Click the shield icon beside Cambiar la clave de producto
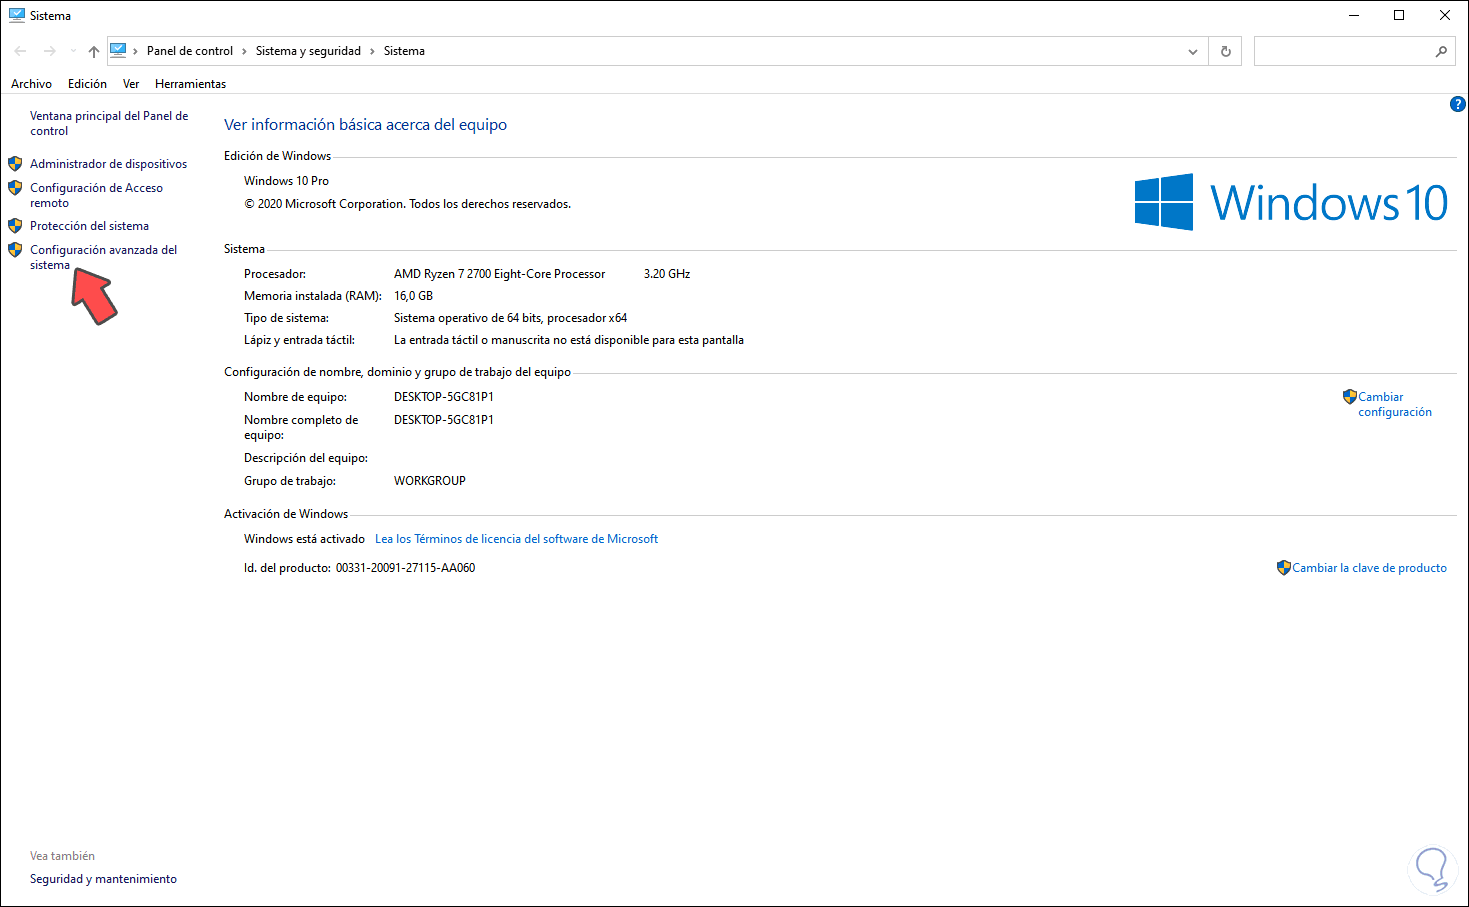Image resolution: width=1469 pixels, height=907 pixels. tap(1284, 567)
